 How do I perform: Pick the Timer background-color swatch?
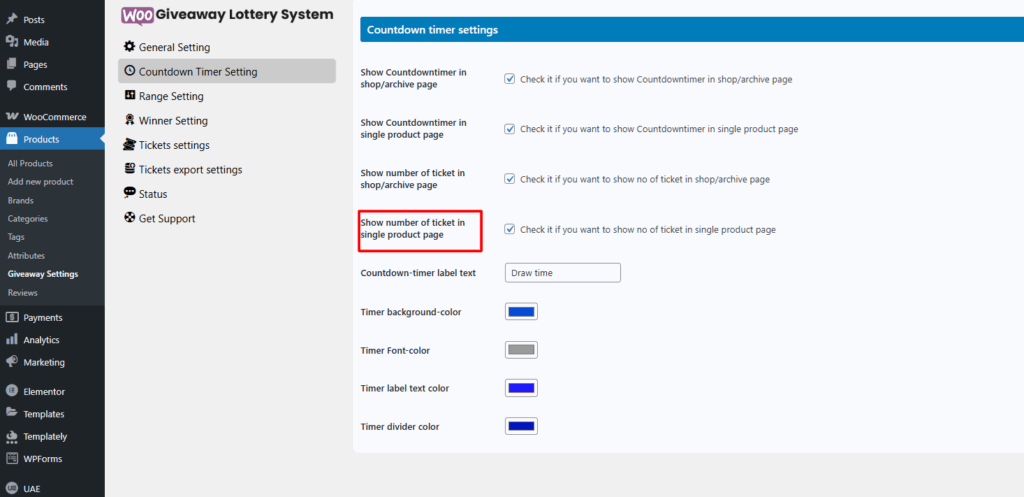pyautogui.click(x=521, y=312)
